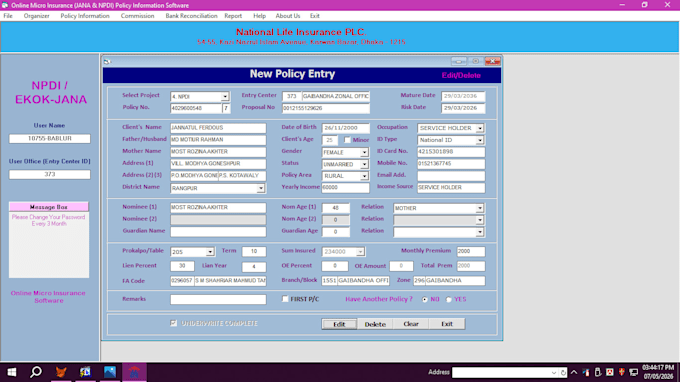Toggle the Minor checkbox

(x=347, y=140)
